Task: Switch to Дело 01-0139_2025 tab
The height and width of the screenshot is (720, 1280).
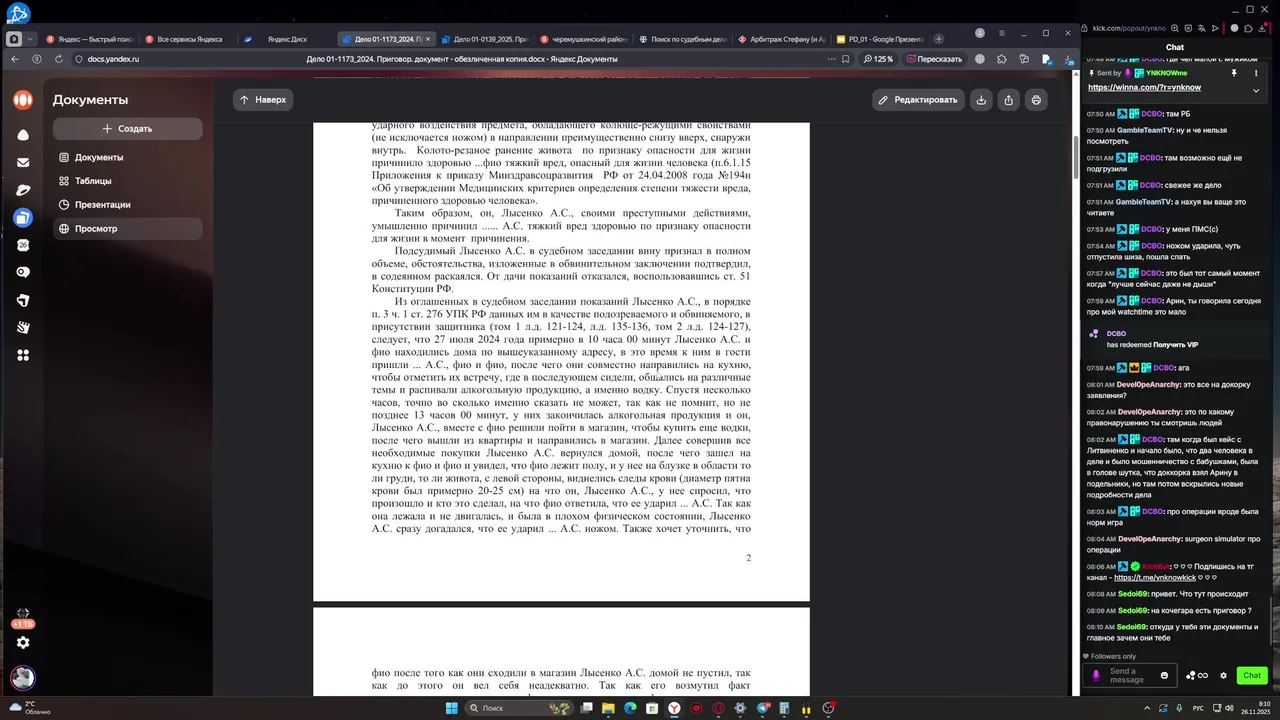Action: (x=484, y=39)
